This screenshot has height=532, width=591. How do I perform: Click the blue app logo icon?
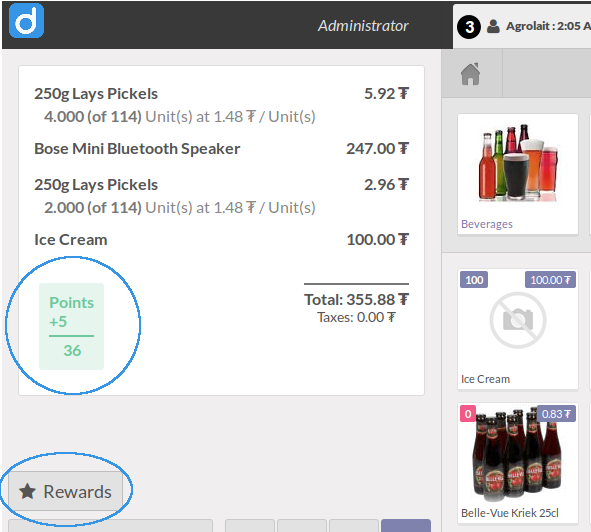(26, 20)
